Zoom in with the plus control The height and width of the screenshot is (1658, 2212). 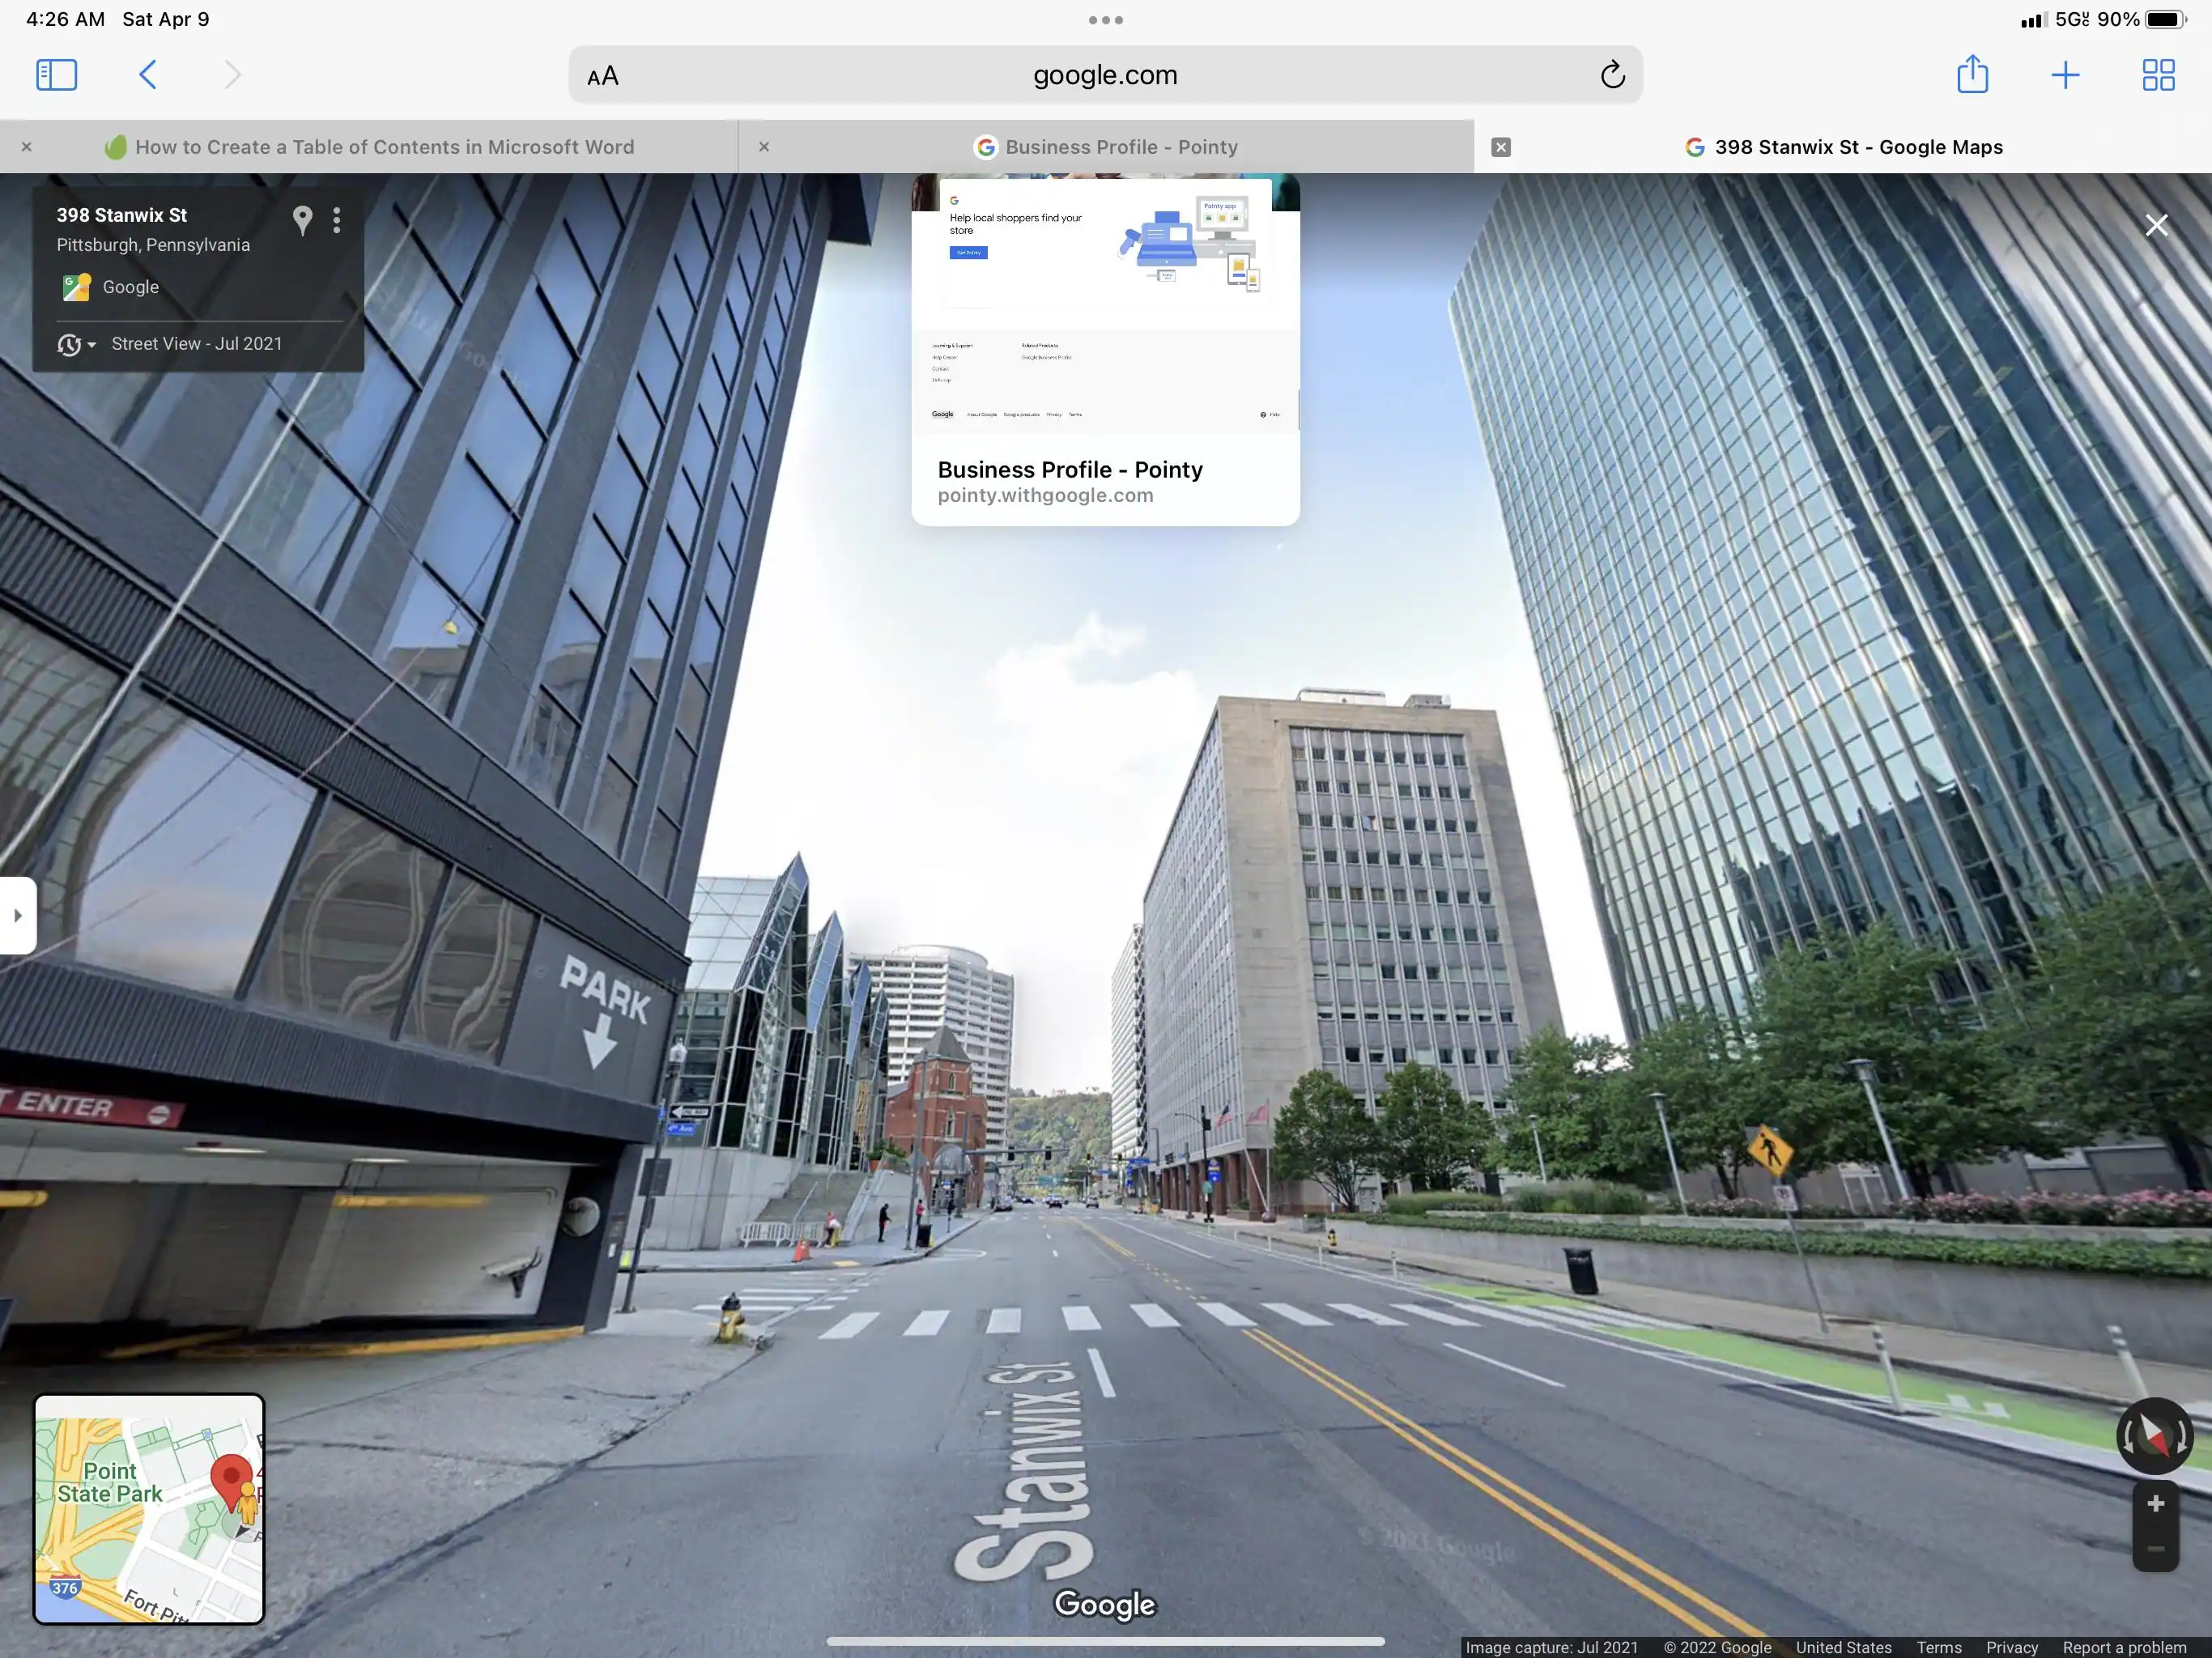pyautogui.click(x=2155, y=1504)
